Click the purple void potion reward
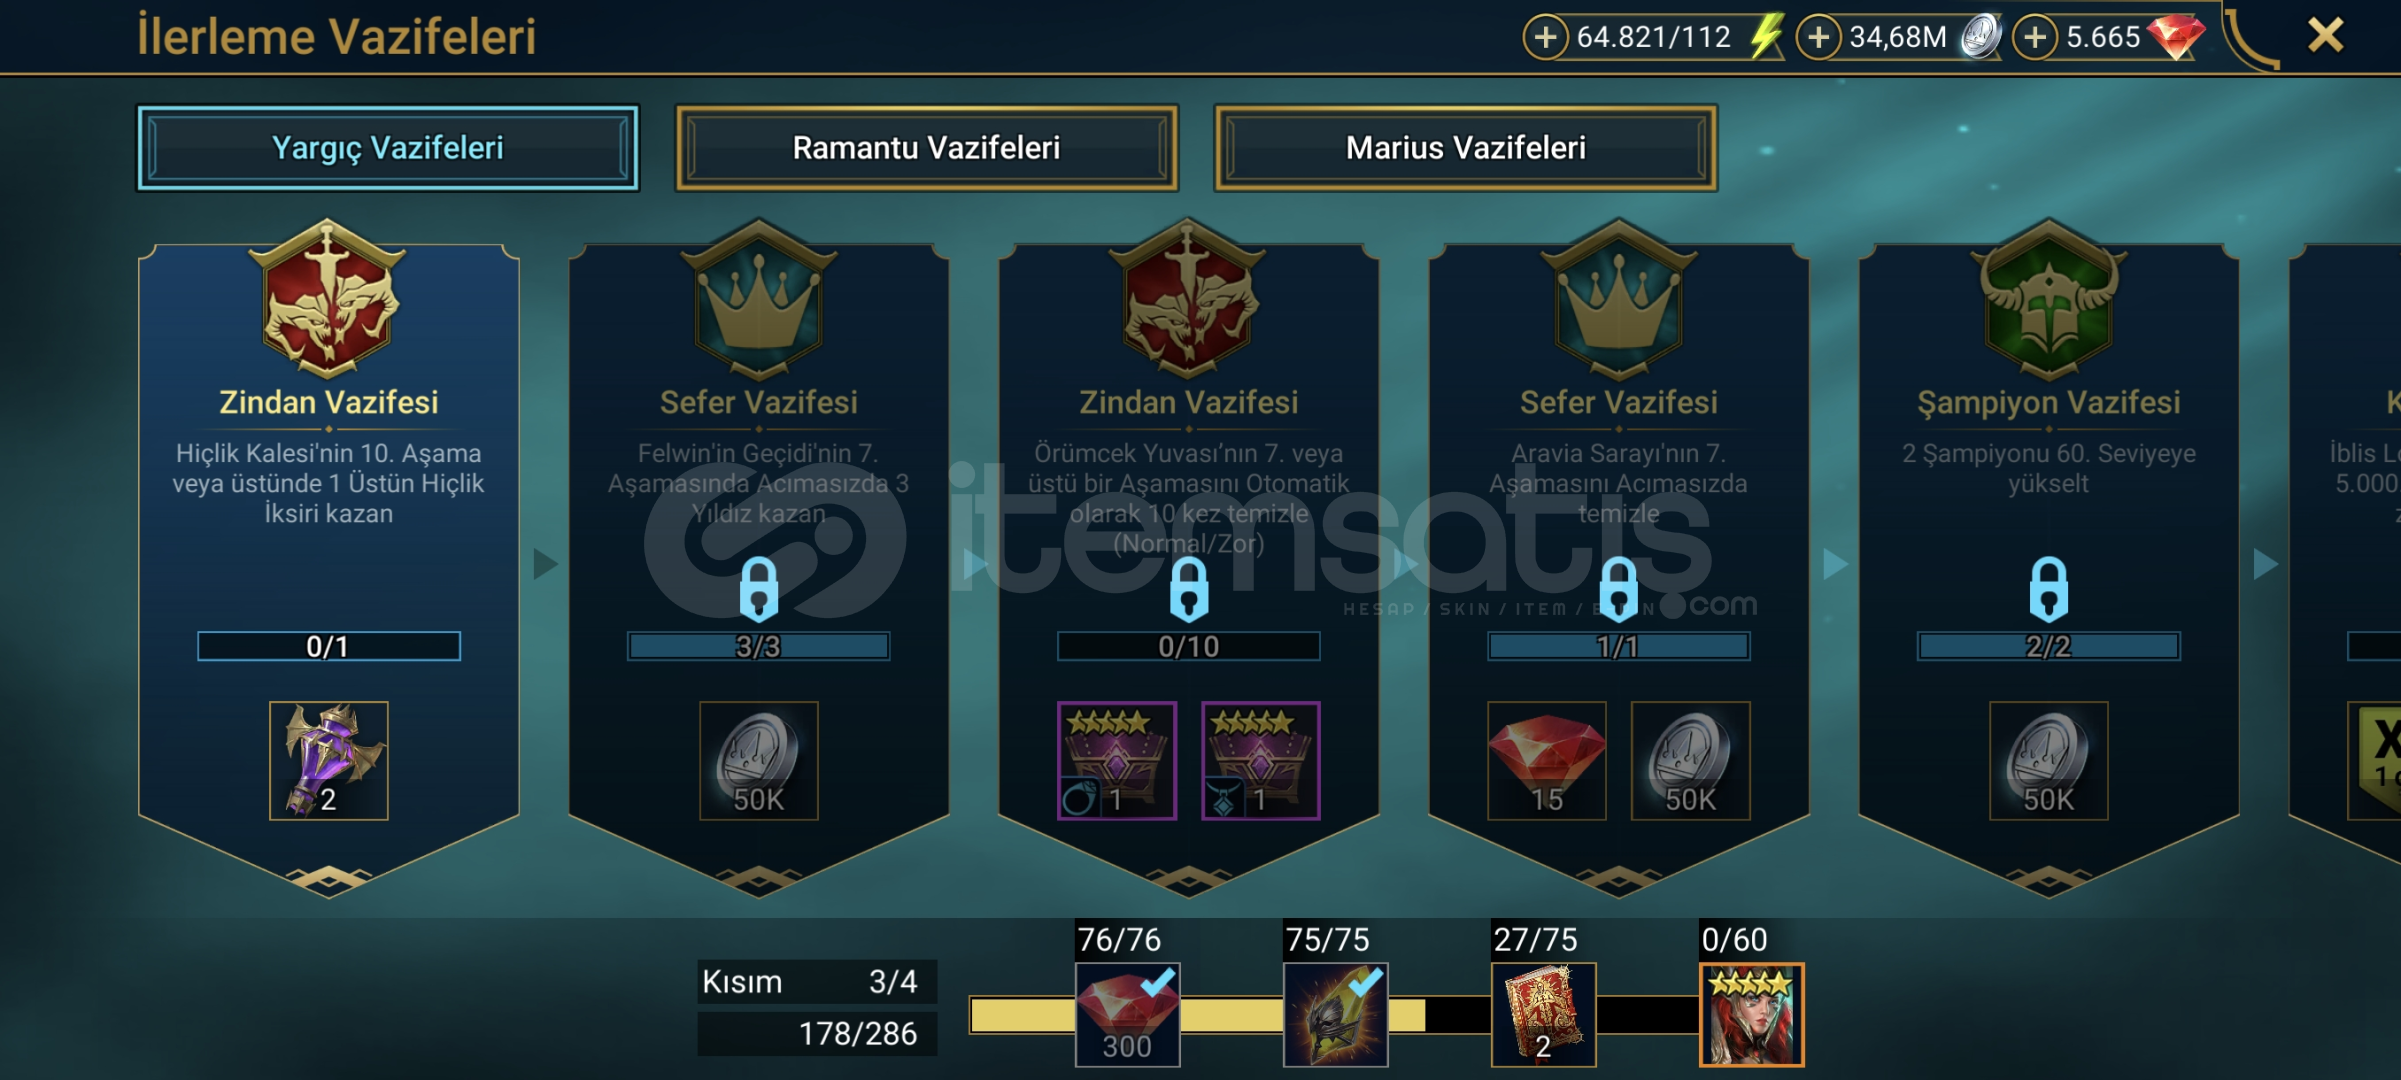Image resolution: width=2401 pixels, height=1080 pixels. click(x=329, y=761)
